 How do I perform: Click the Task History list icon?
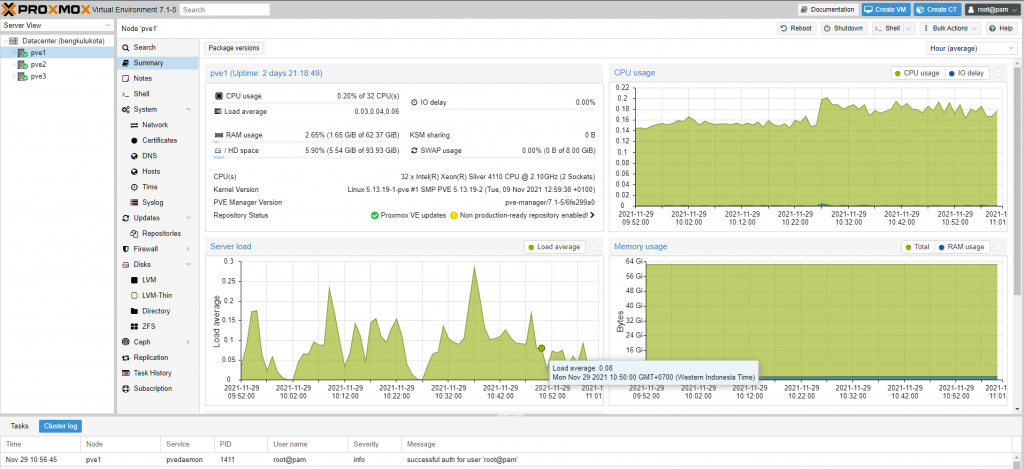pos(126,373)
